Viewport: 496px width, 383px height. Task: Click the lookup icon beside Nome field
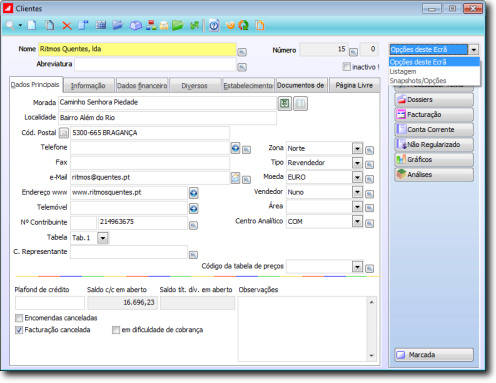point(242,52)
